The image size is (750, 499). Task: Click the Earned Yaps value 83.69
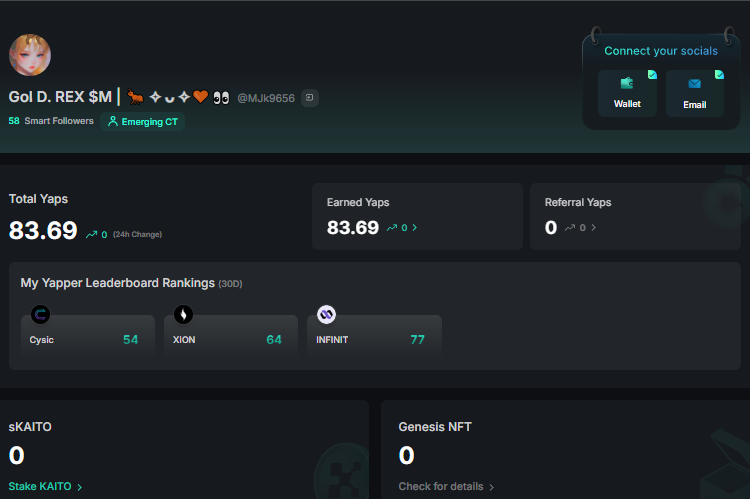tap(353, 228)
